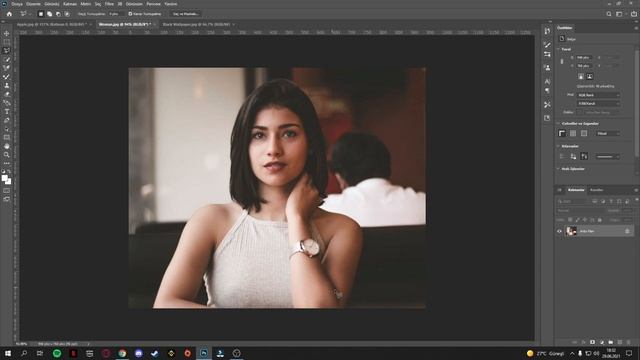
Task: Create a new layer group folder
Action: coord(611,342)
